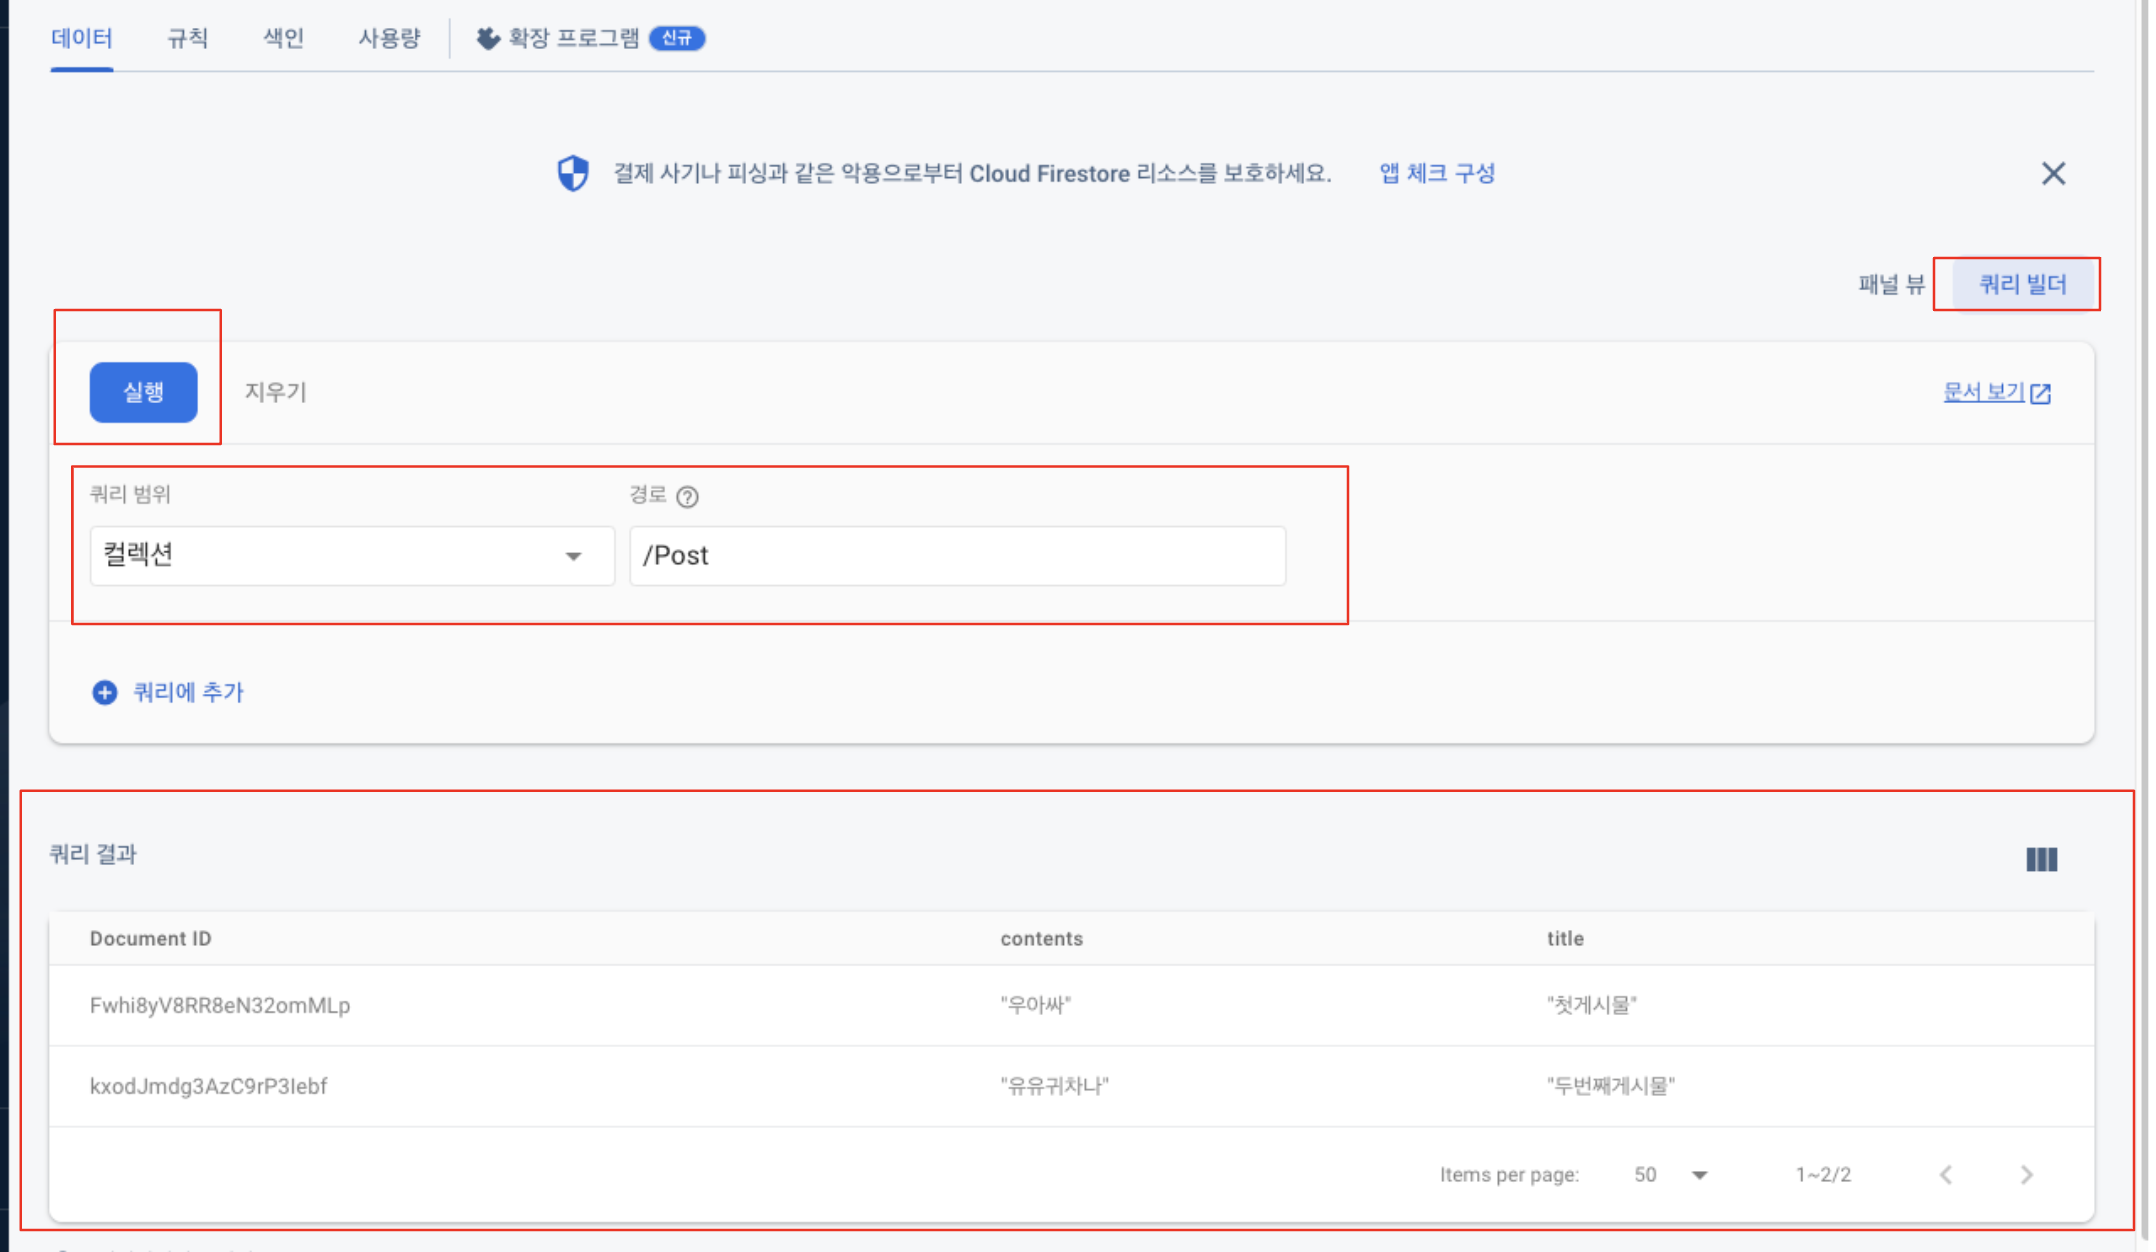The width and height of the screenshot is (2156, 1252).
Task: Go to the next results page
Action: click(x=2026, y=1175)
